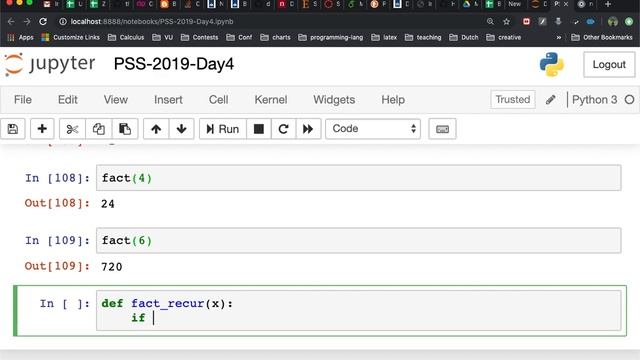Copy selected cells icon
The image size is (640, 360).
(98, 129)
